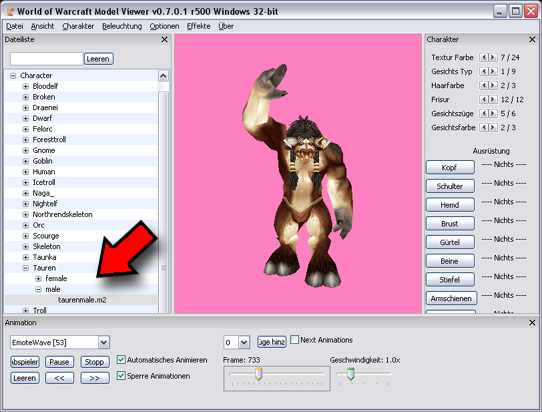Expand the Goblin tree node
Screen dimensions: 542x412
(26, 161)
